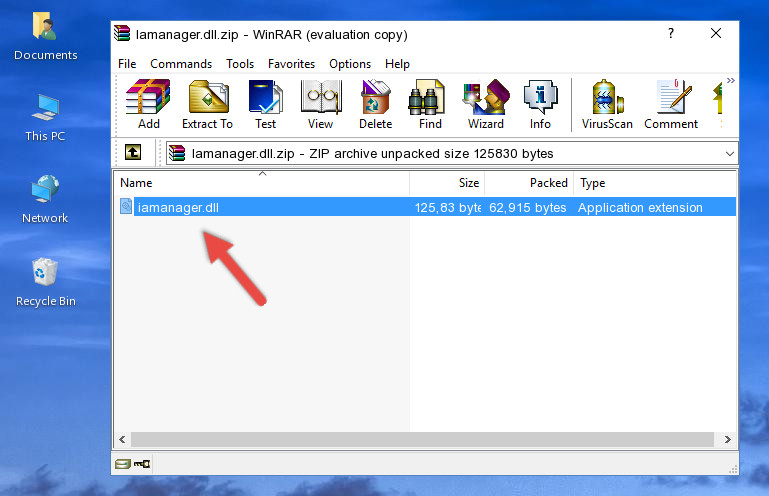
Task: Click the question mark help button
Action: point(671,33)
